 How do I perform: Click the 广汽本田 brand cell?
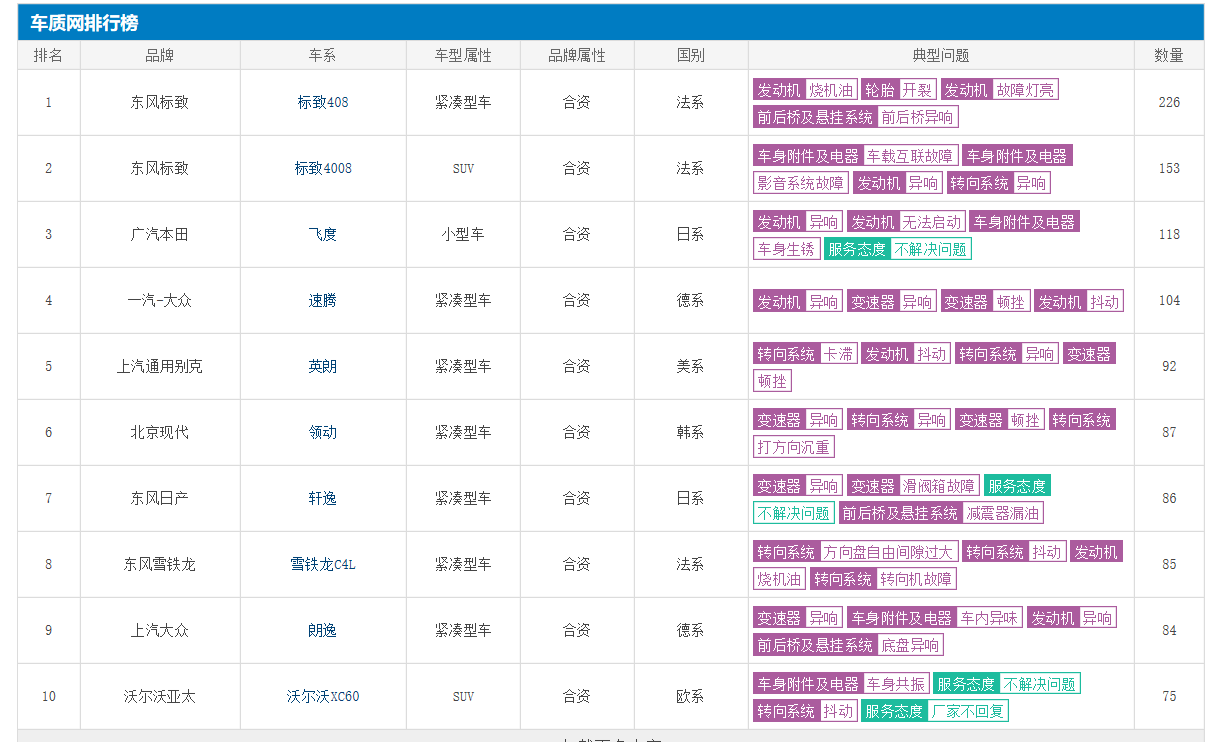click(160, 234)
